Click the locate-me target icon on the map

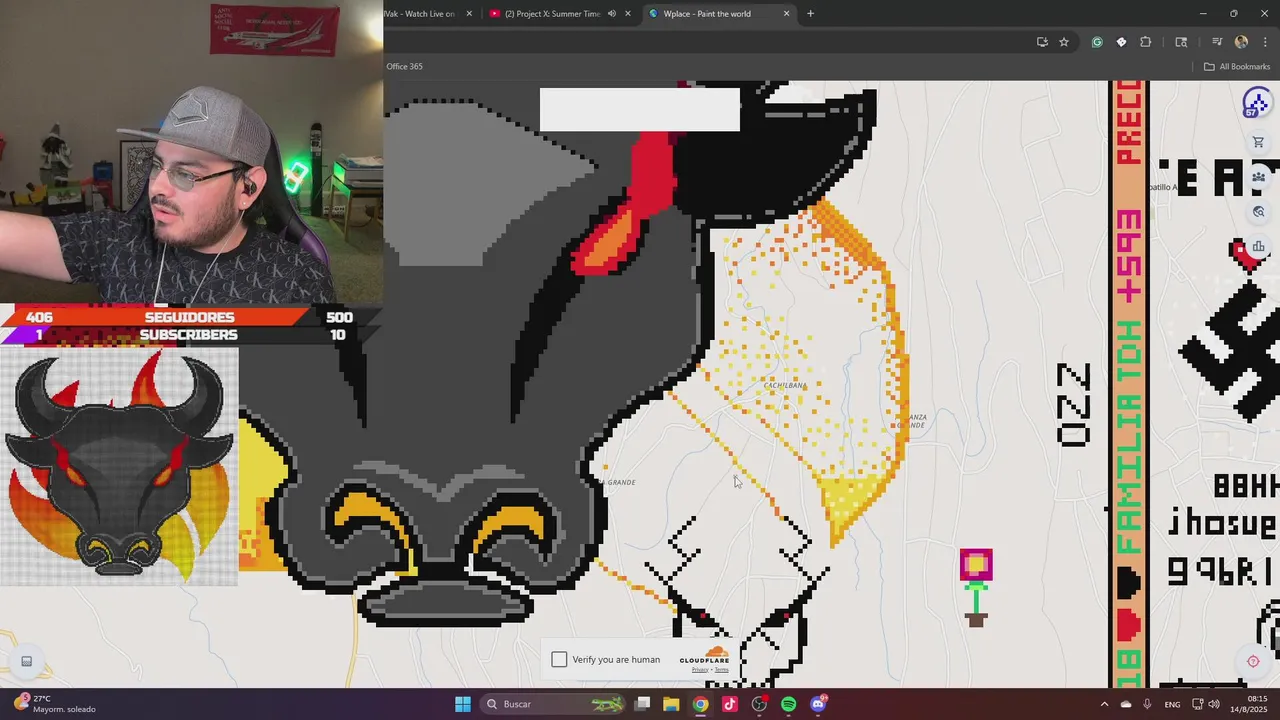1253,661
